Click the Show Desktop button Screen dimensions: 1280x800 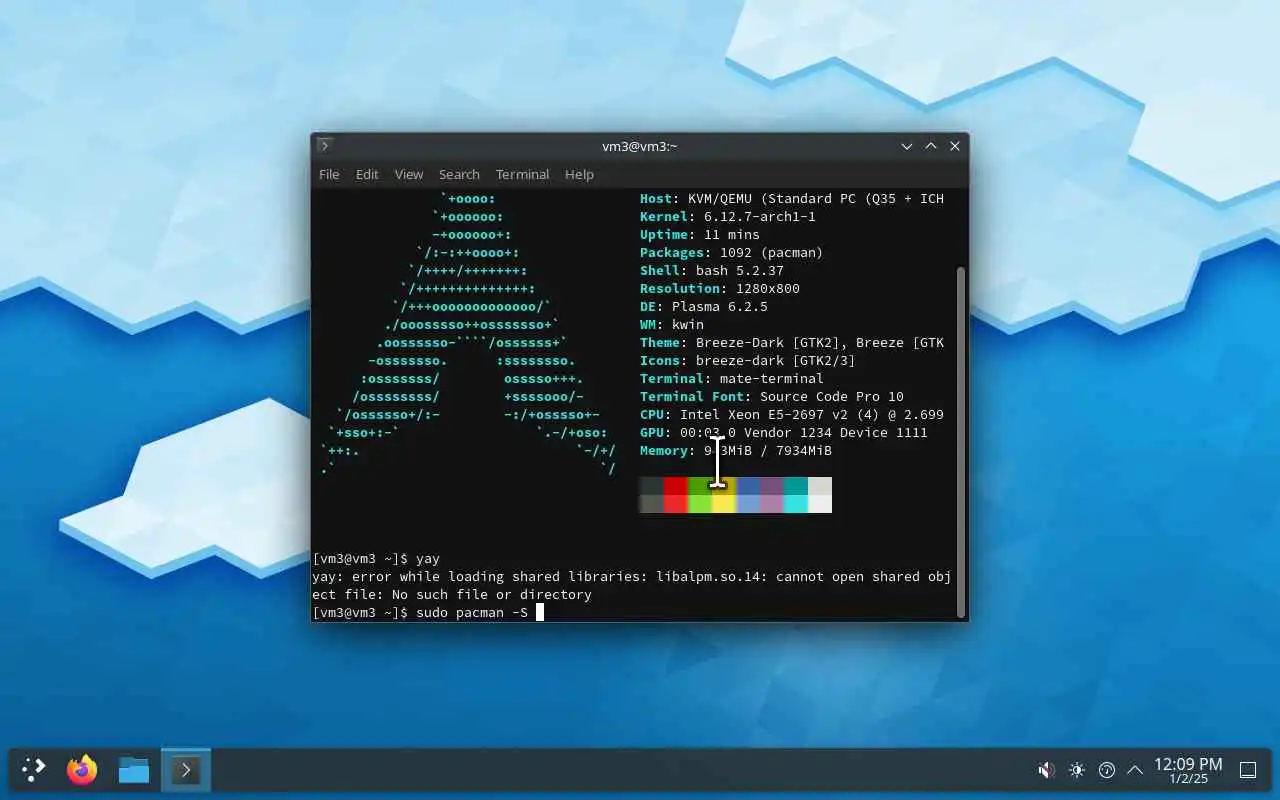1248,770
